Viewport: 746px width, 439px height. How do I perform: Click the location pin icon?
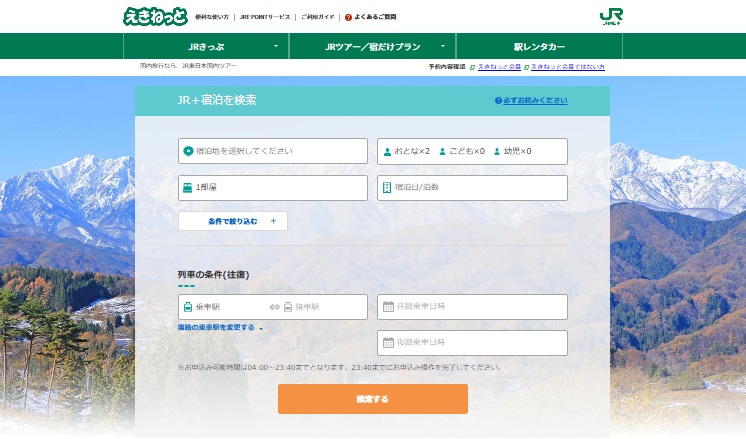click(x=188, y=151)
